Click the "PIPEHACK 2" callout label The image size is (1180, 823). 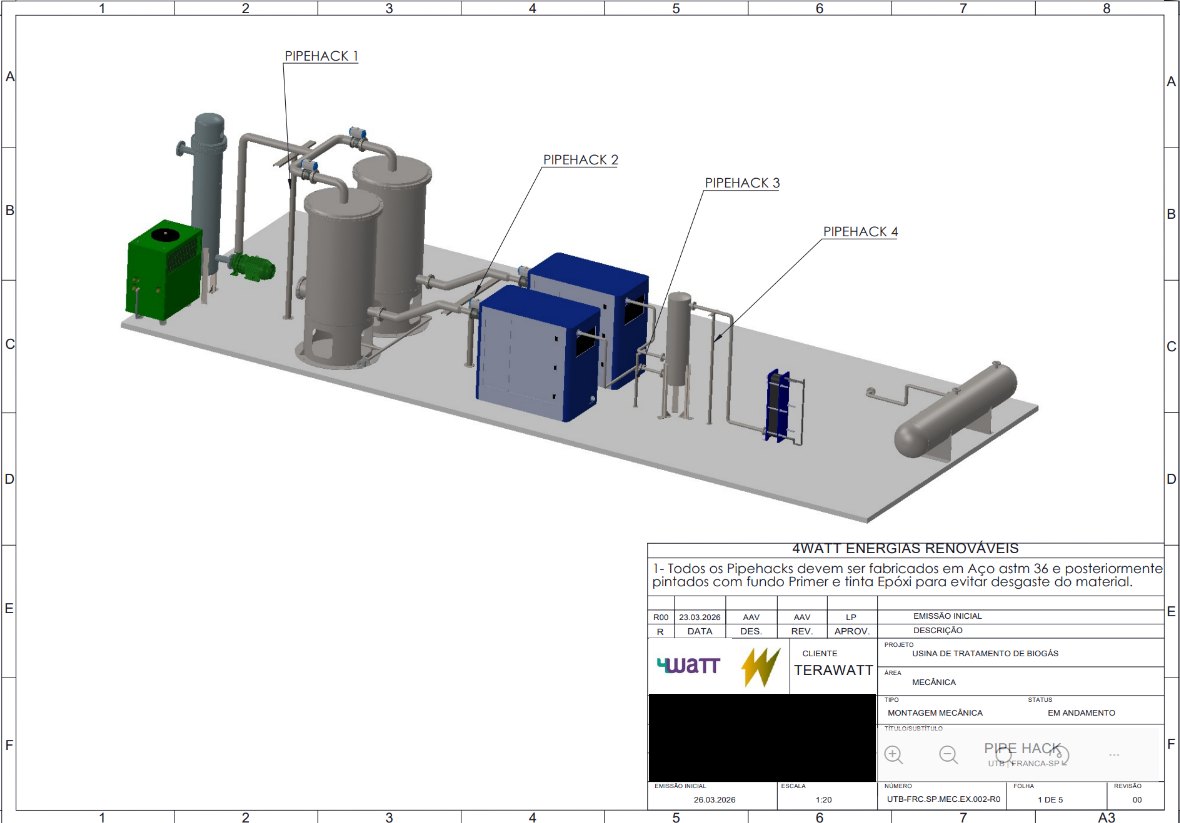[580, 160]
